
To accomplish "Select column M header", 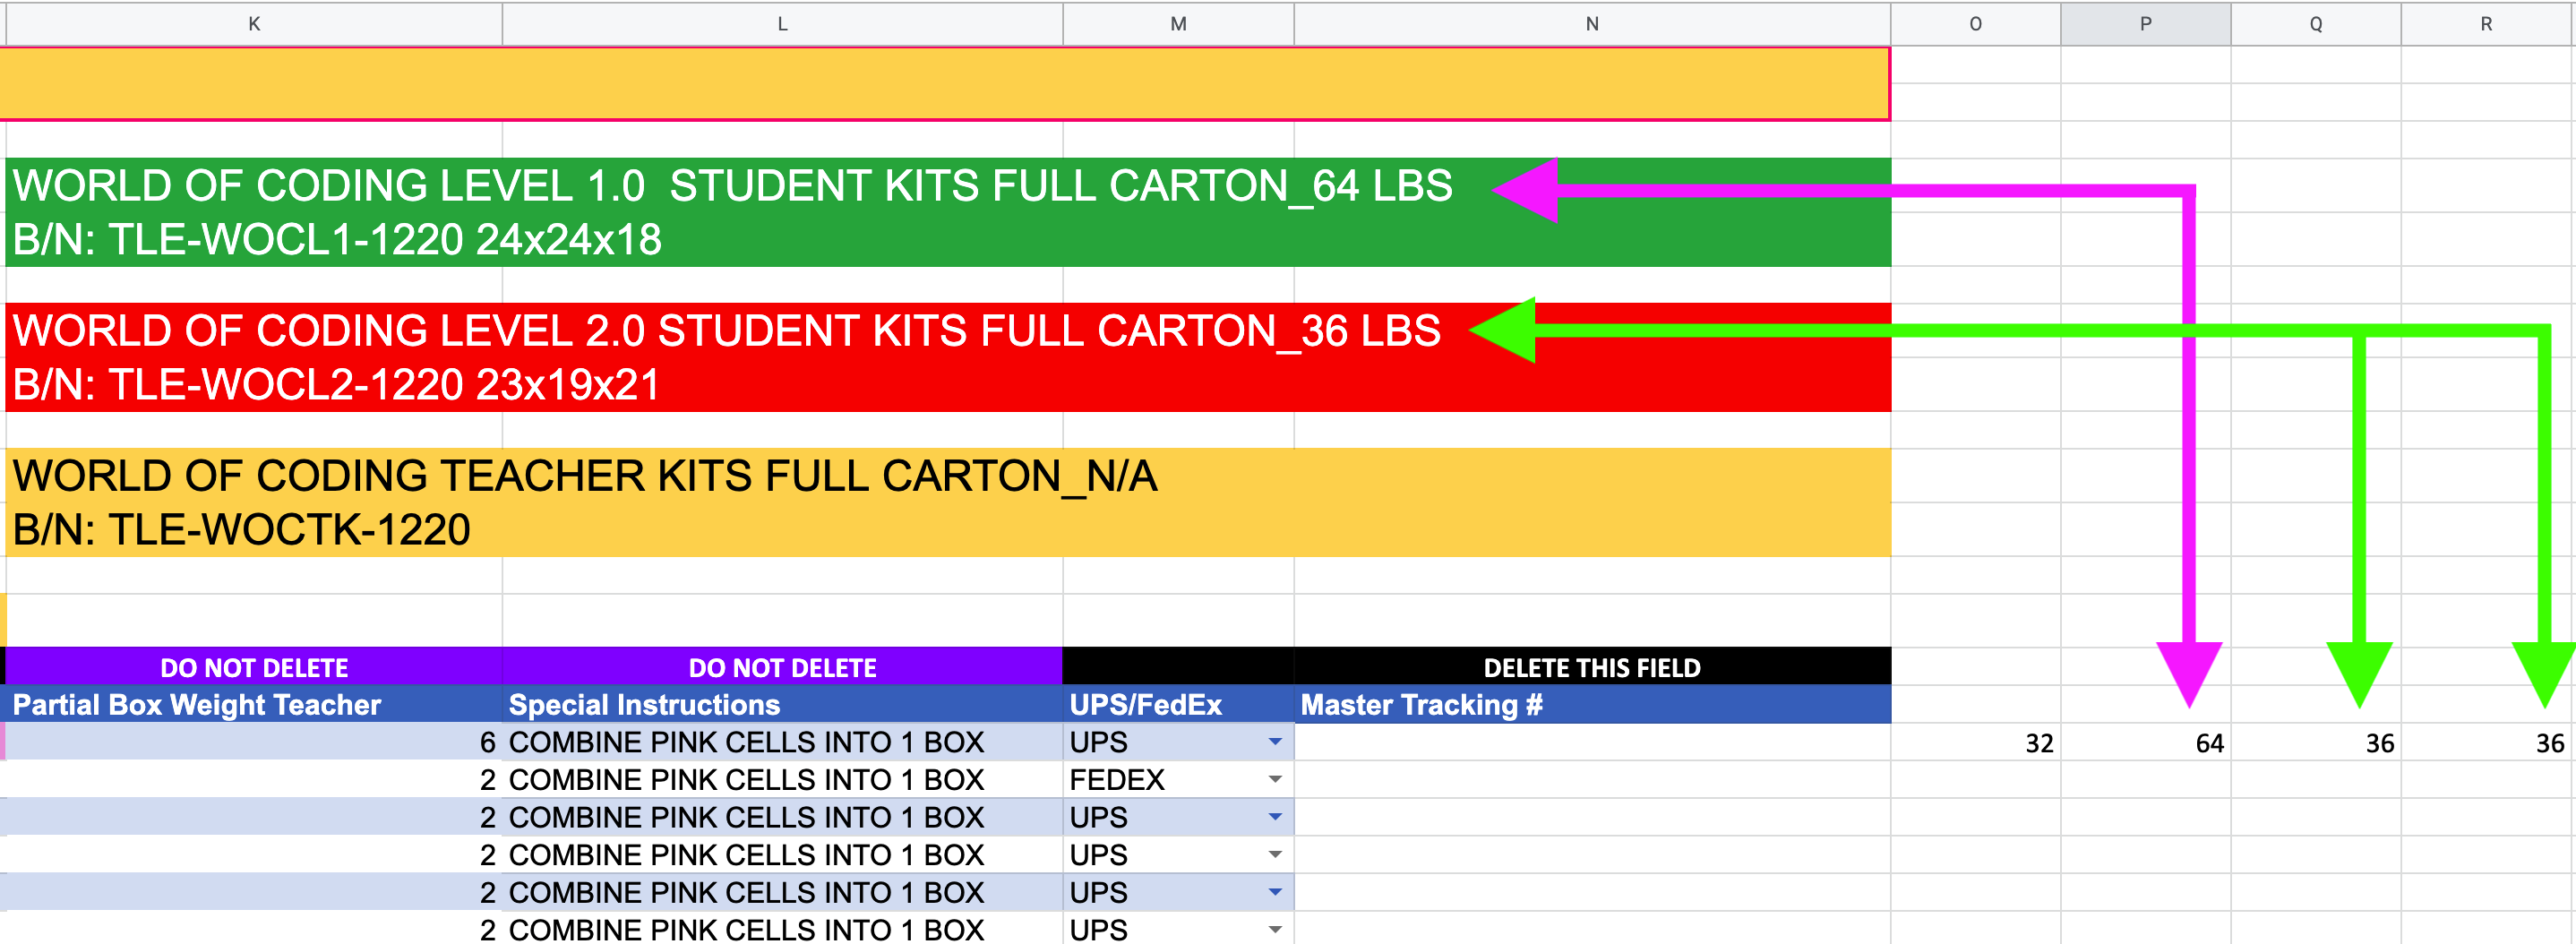I will click(1178, 24).
